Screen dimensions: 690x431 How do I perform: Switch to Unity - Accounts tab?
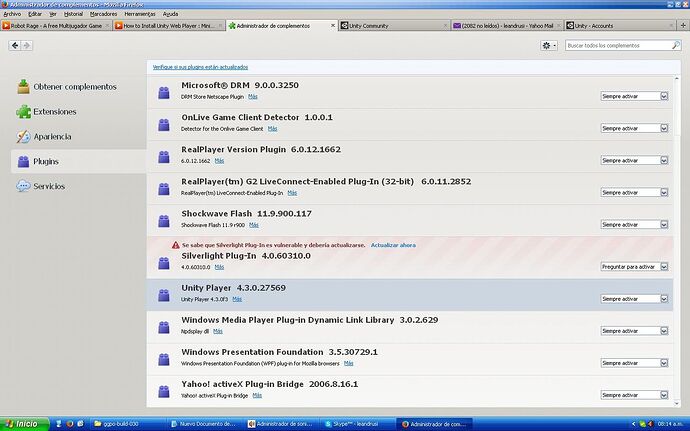pos(620,26)
